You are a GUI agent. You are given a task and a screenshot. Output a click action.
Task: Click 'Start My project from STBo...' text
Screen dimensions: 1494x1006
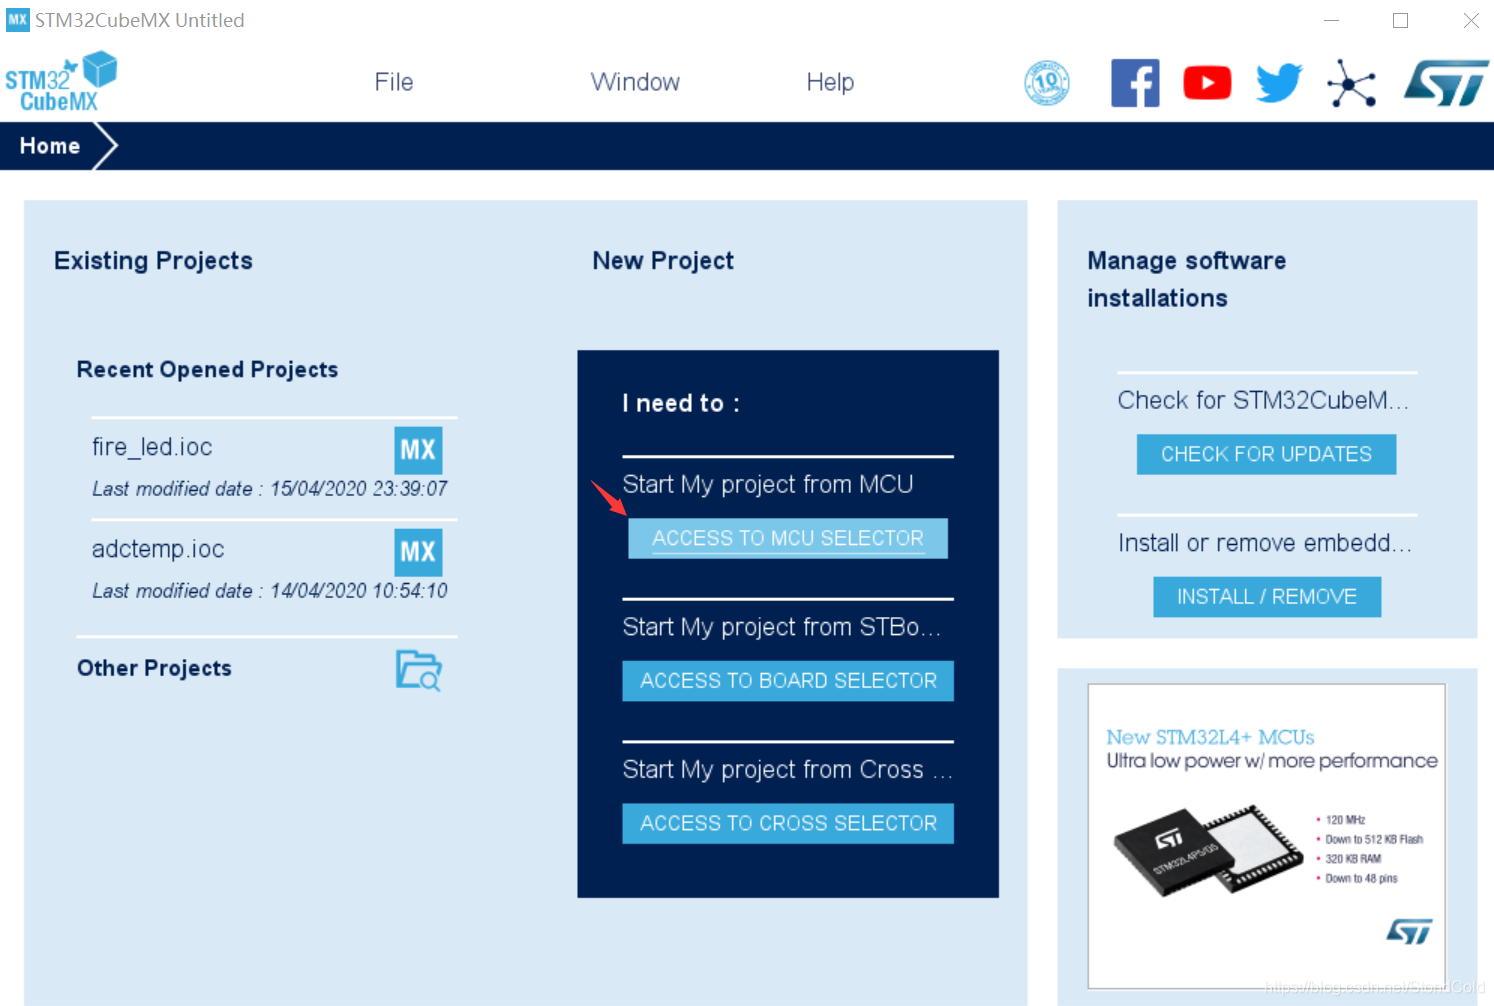point(781,627)
